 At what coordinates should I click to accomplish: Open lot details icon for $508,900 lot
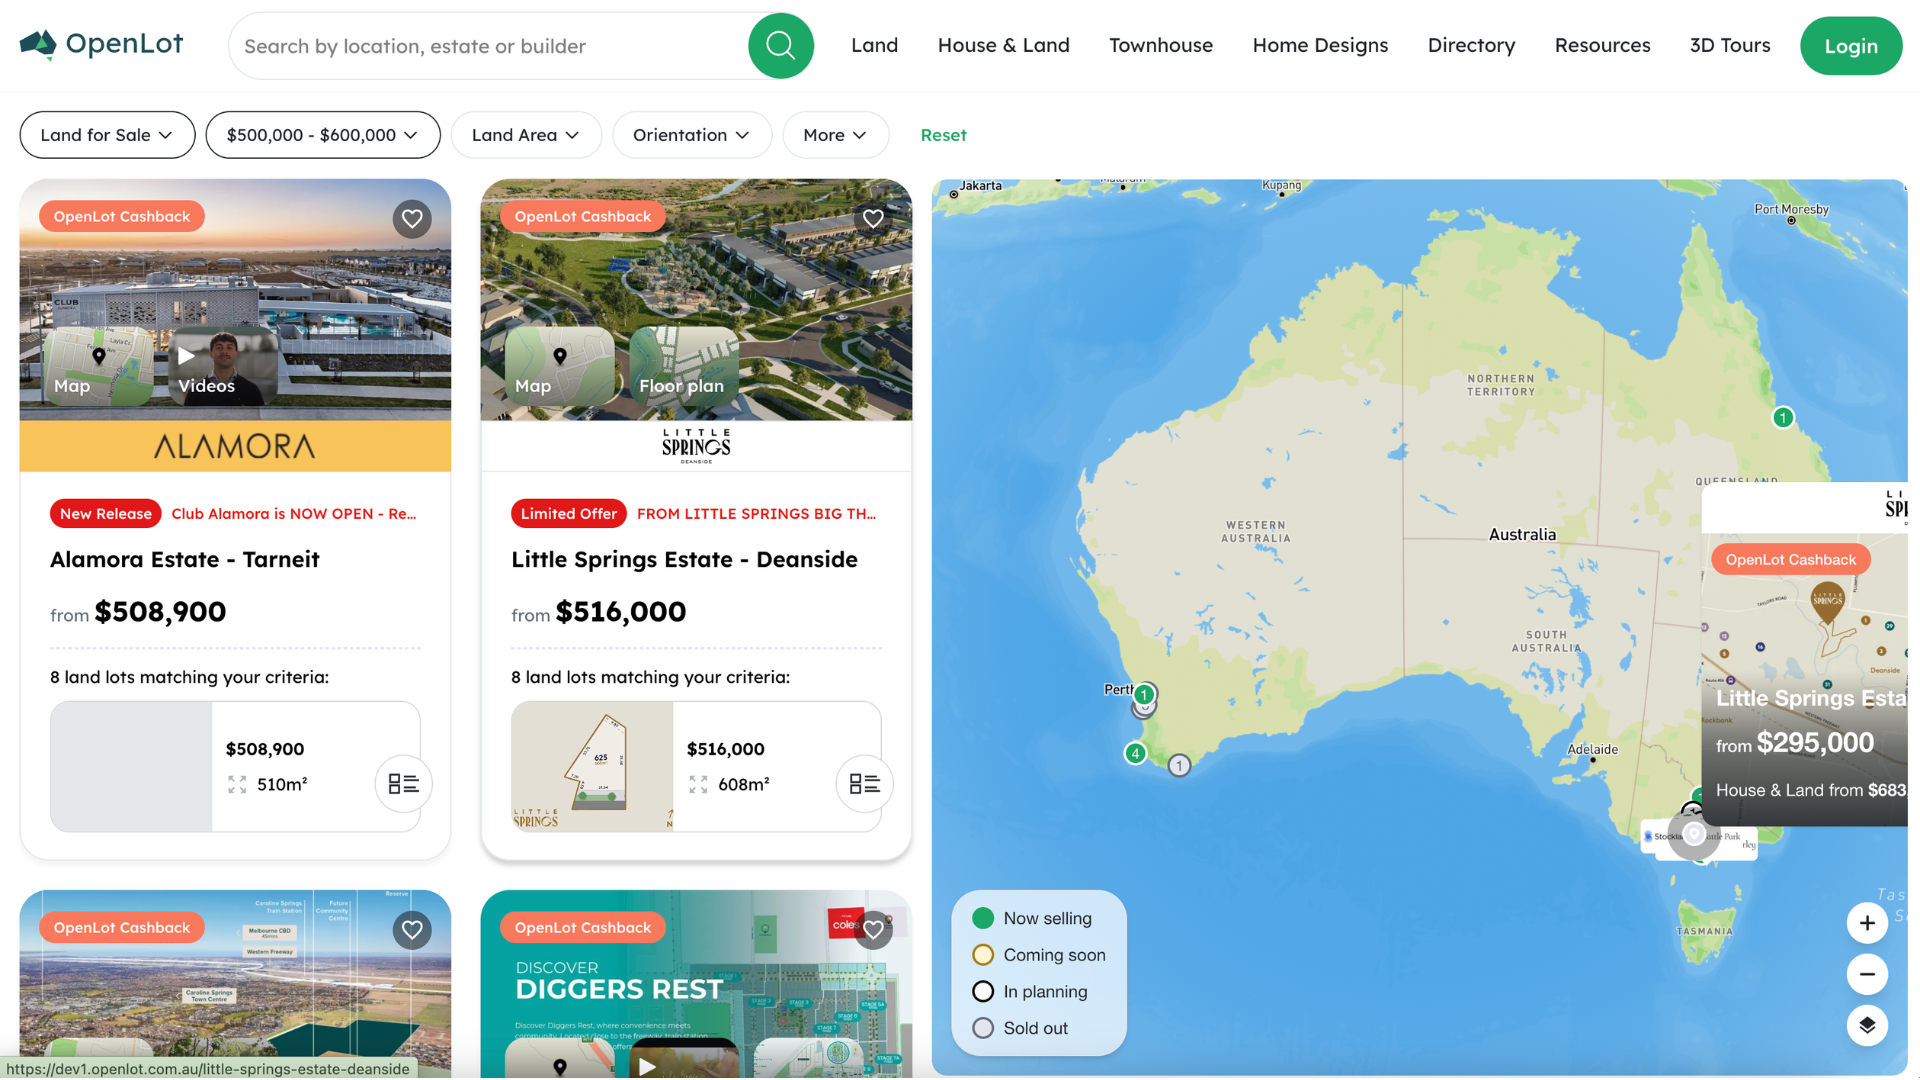point(403,784)
